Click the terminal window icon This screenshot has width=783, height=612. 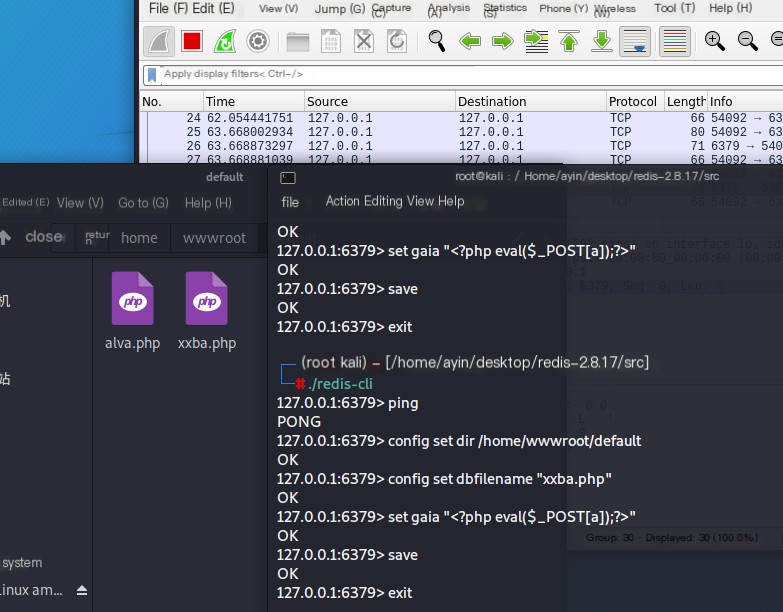(x=288, y=178)
